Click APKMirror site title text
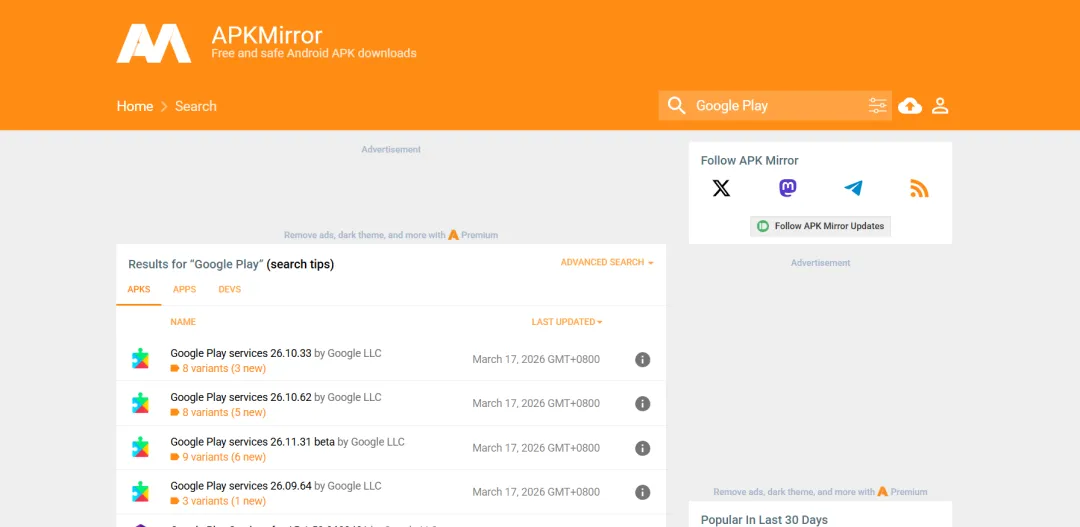Image resolution: width=1080 pixels, height=527 pixels. (x=267, y=35)
